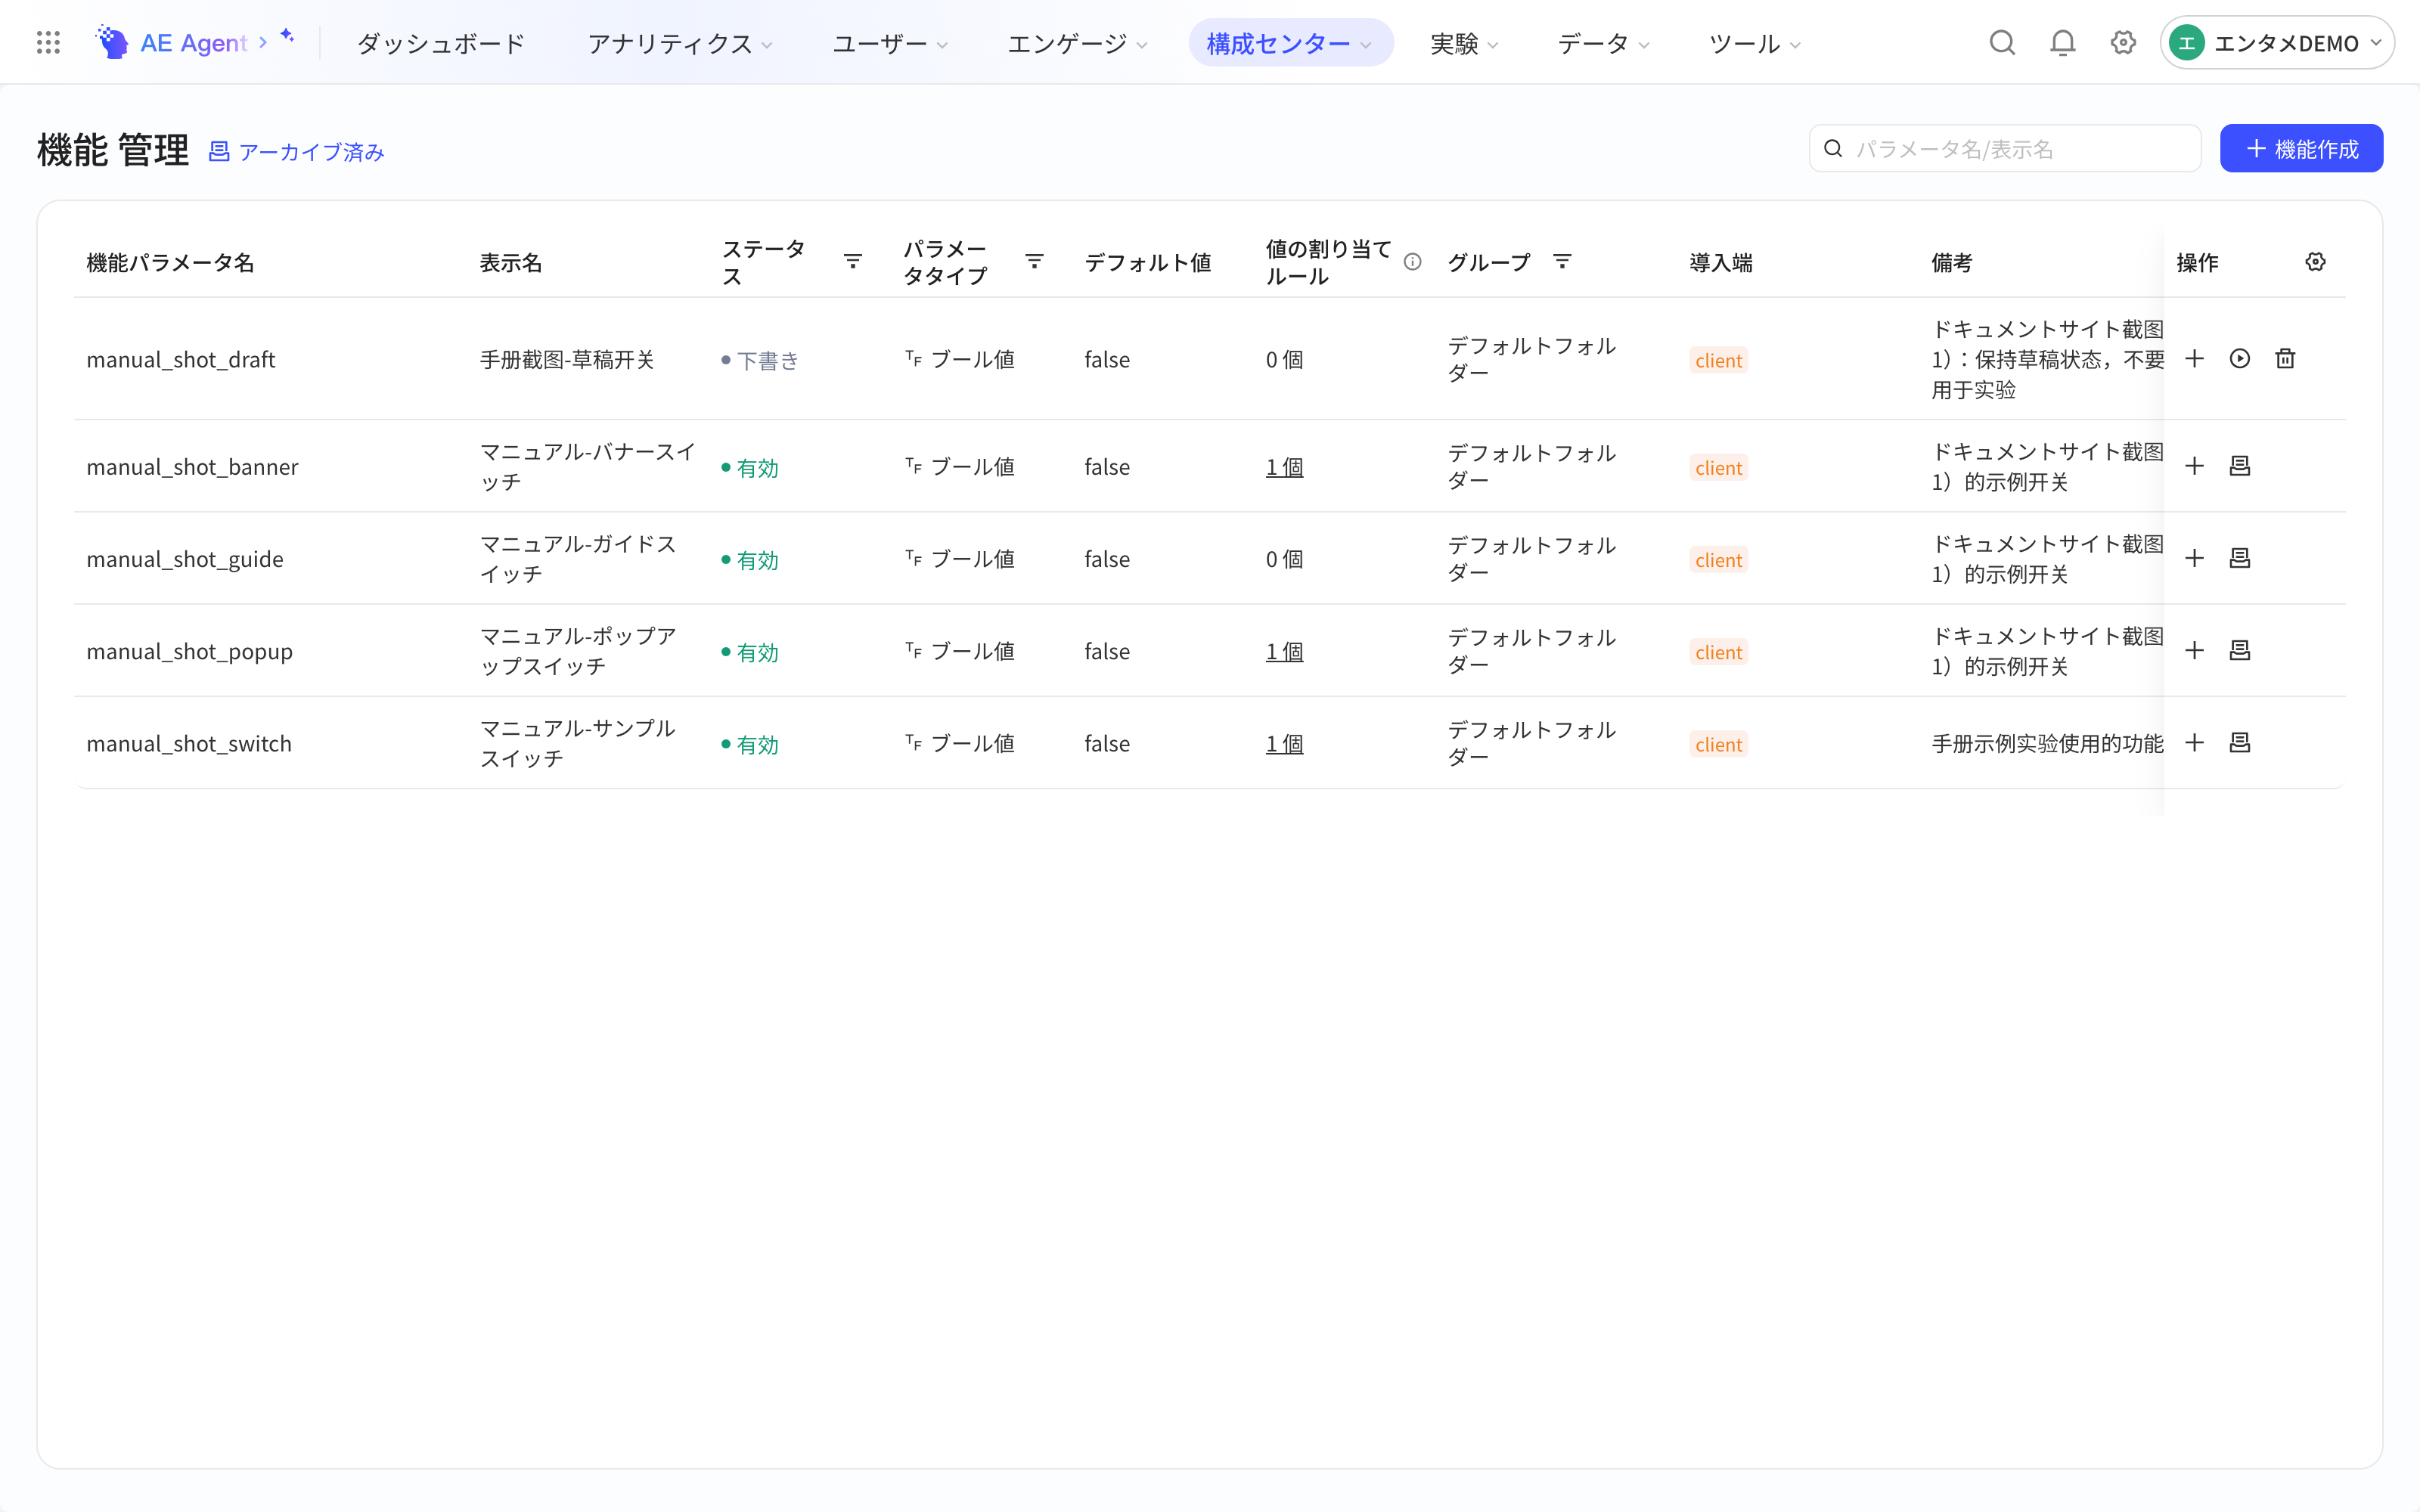The image size is (2420, 1512).
Task: Open 1個 rules link for manual_shot_switch
Action: tap(1284, 744)
